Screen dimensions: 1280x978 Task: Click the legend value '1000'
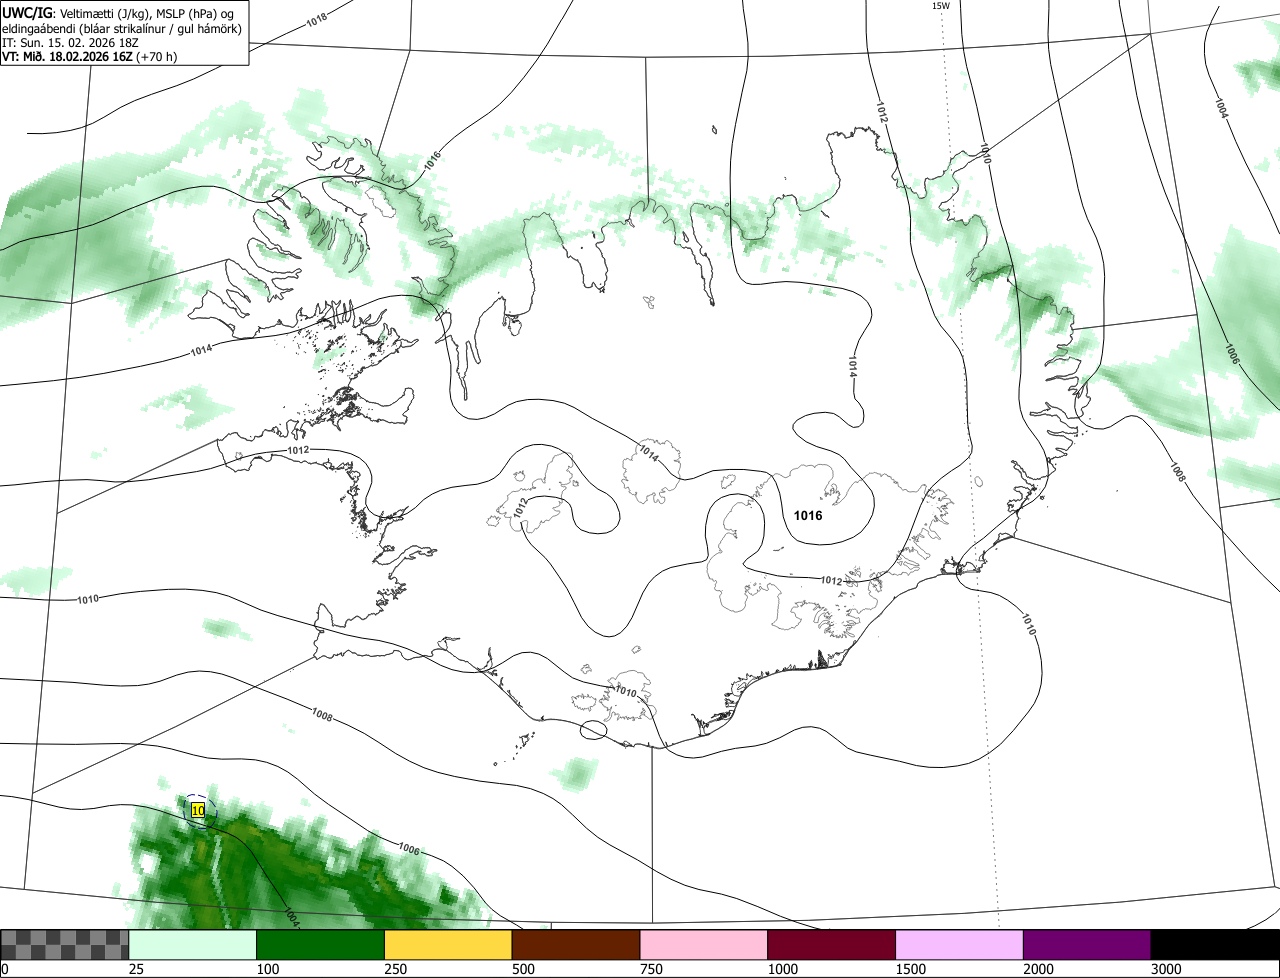click(x=781, y=969)
